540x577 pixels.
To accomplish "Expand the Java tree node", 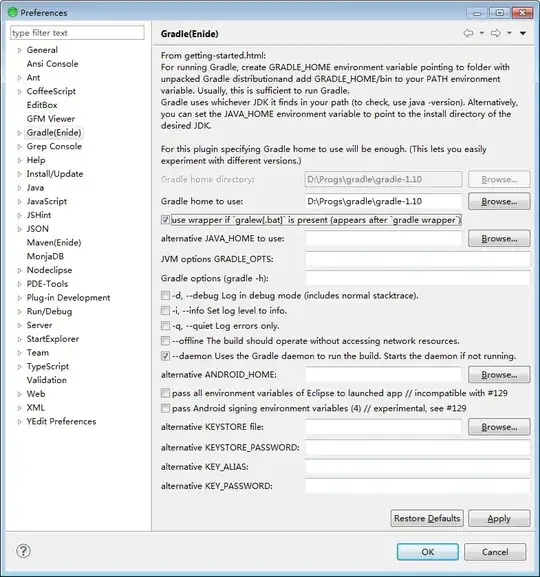I will pos(20,188).
